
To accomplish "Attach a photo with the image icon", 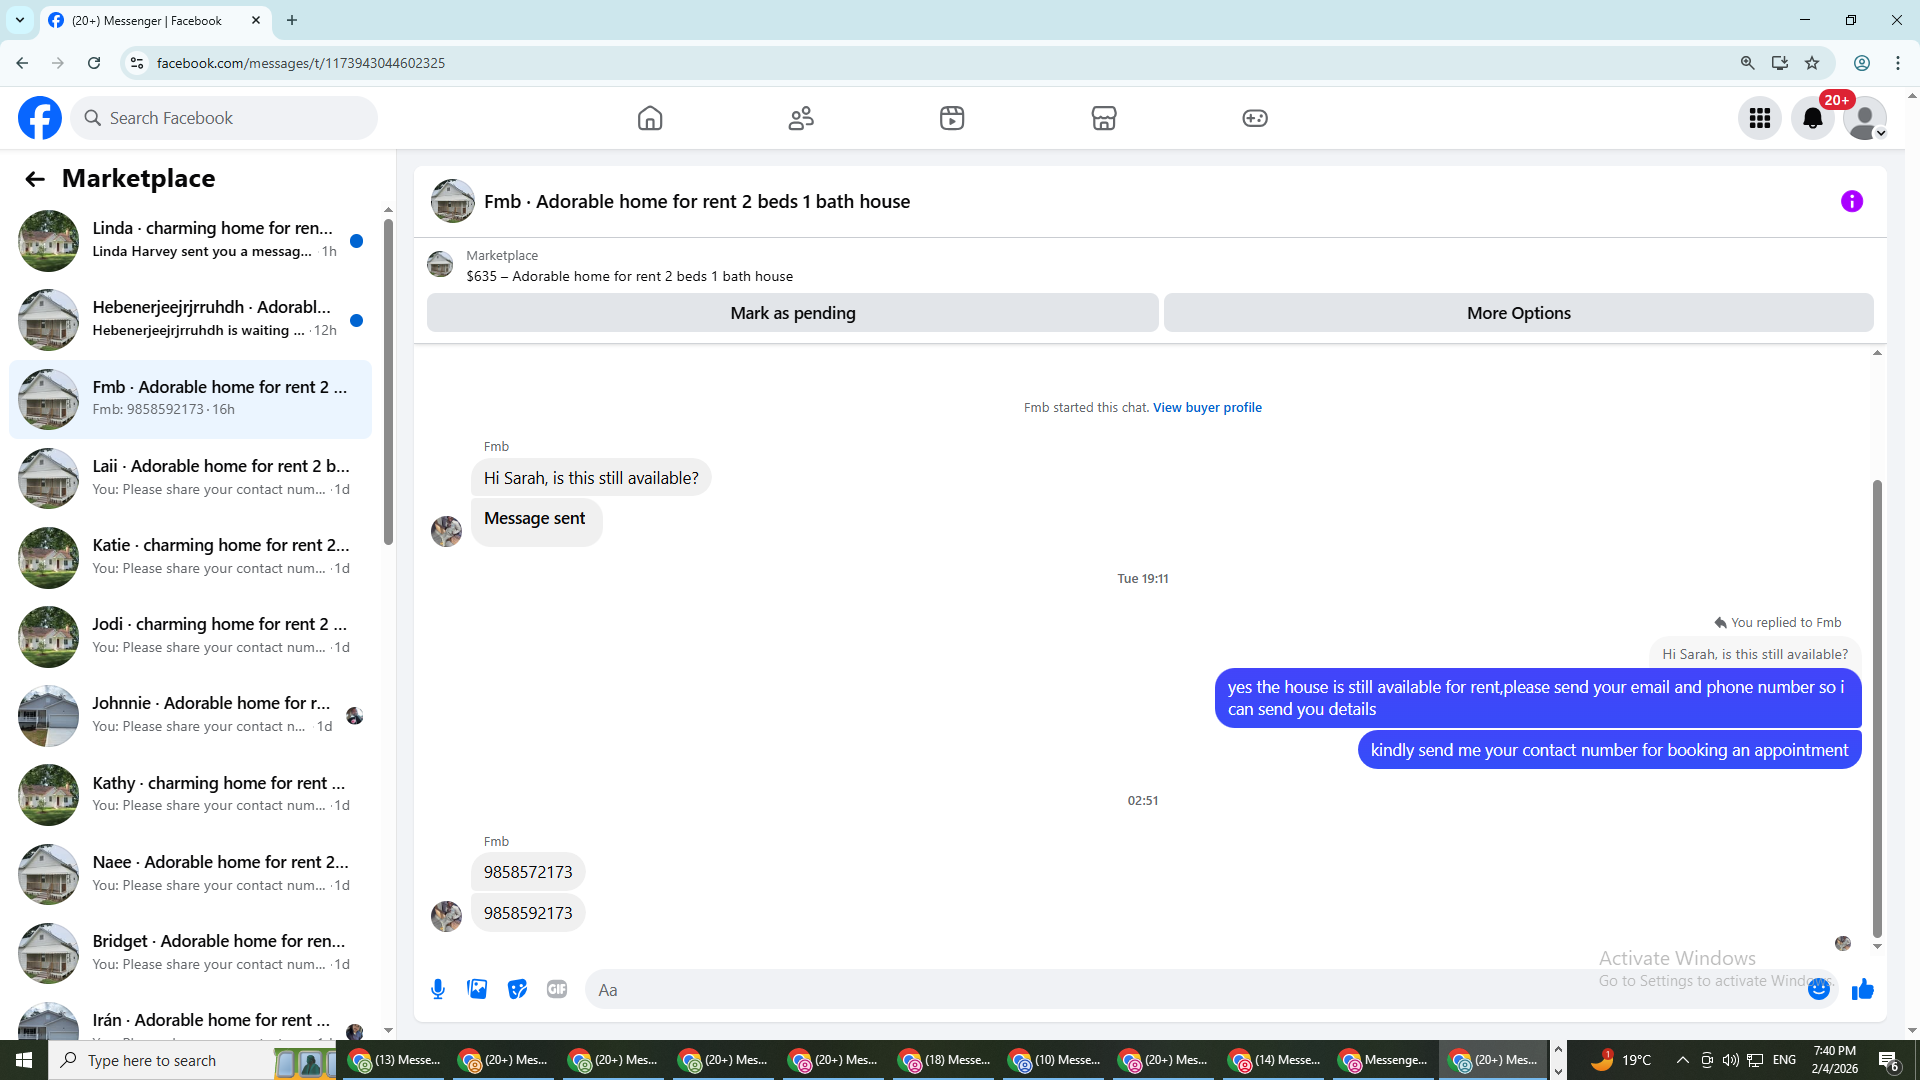I will pos(477,989).
